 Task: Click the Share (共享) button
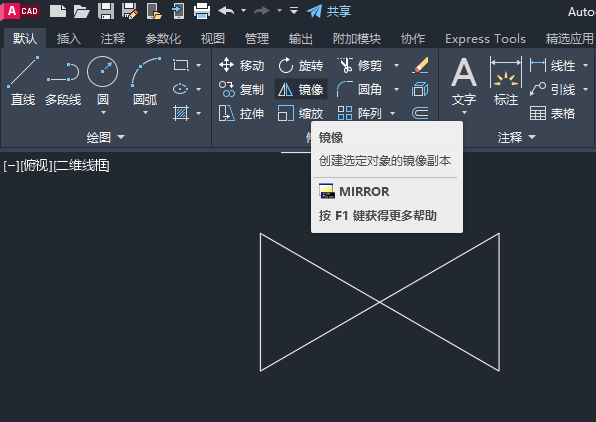[329, 11]
